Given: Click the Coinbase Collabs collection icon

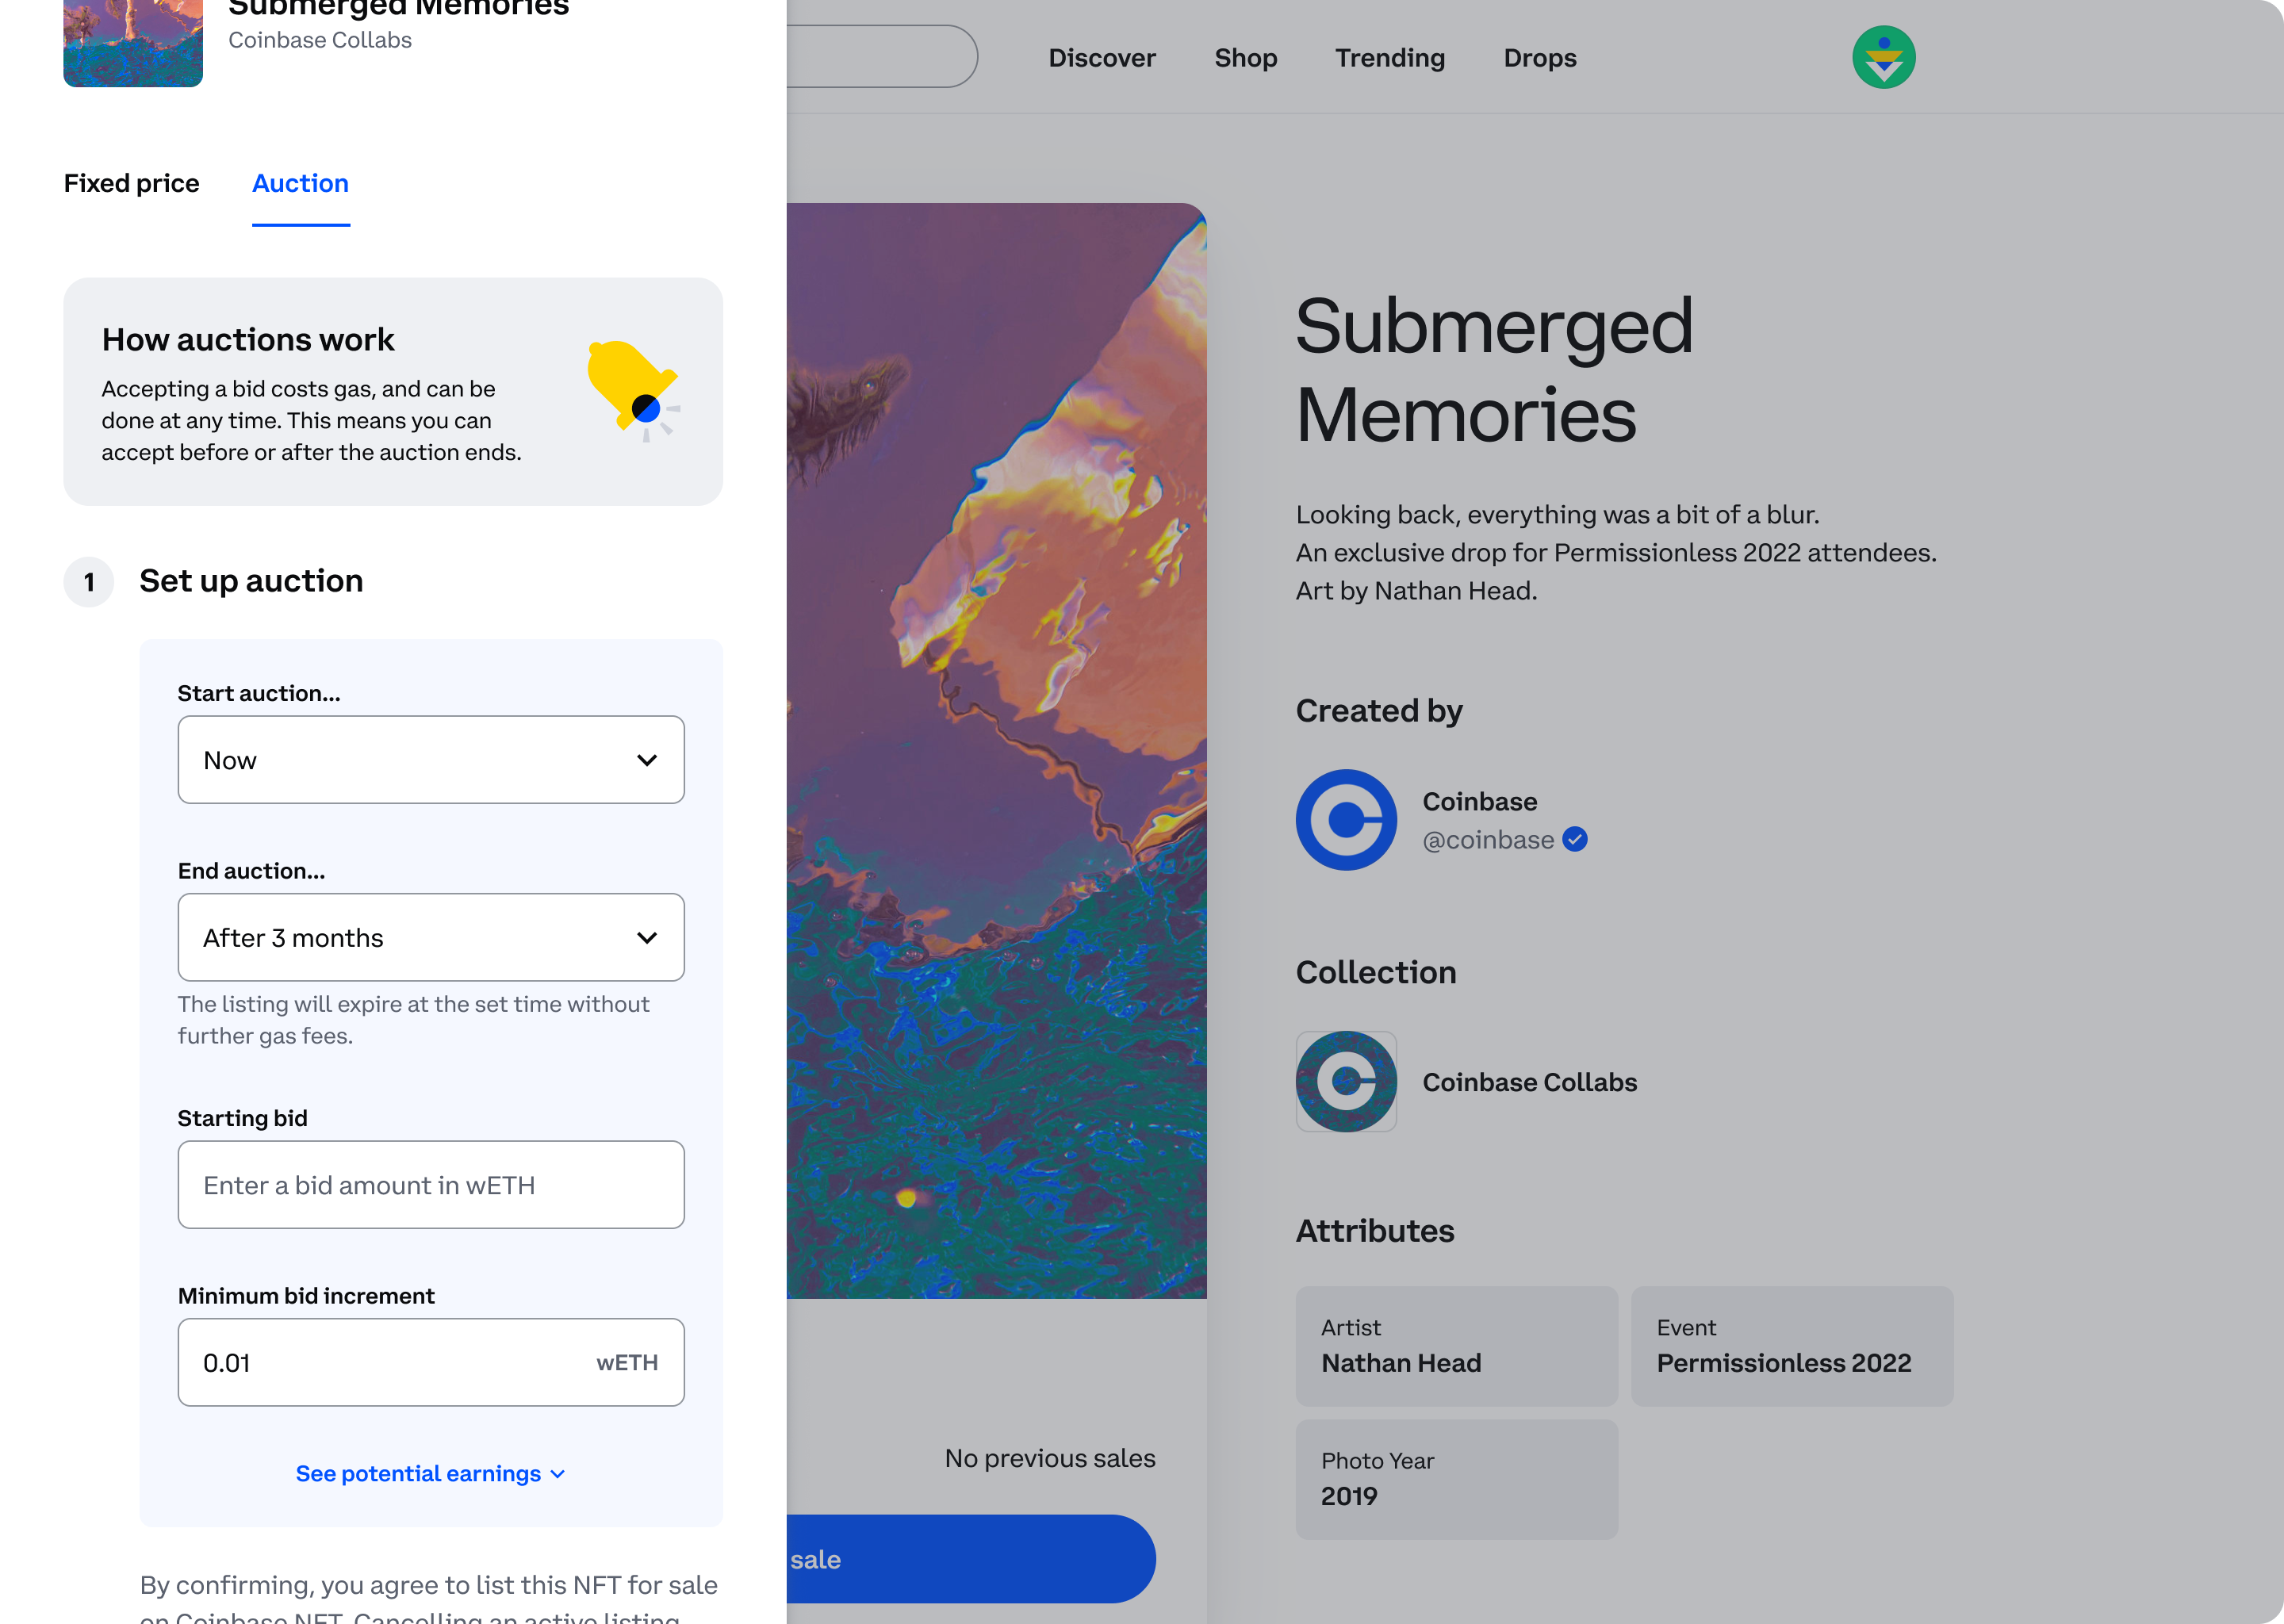Looking at the screenshot, I should 1346,1082.
